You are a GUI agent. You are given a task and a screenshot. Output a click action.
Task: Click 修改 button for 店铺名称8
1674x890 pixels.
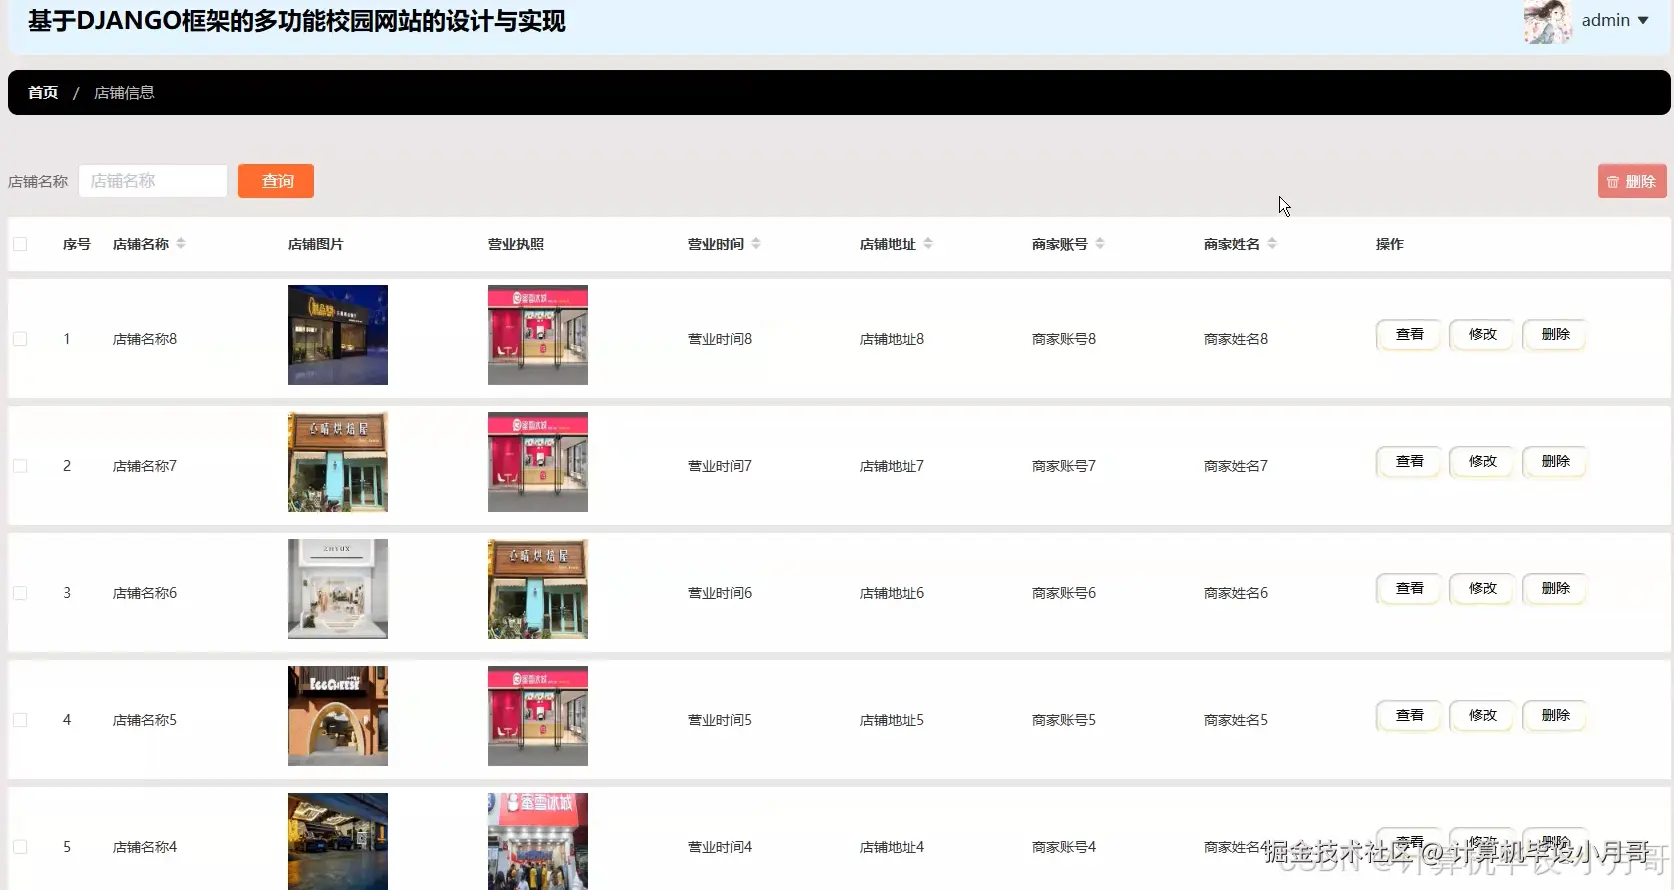tap(1482, 334)
